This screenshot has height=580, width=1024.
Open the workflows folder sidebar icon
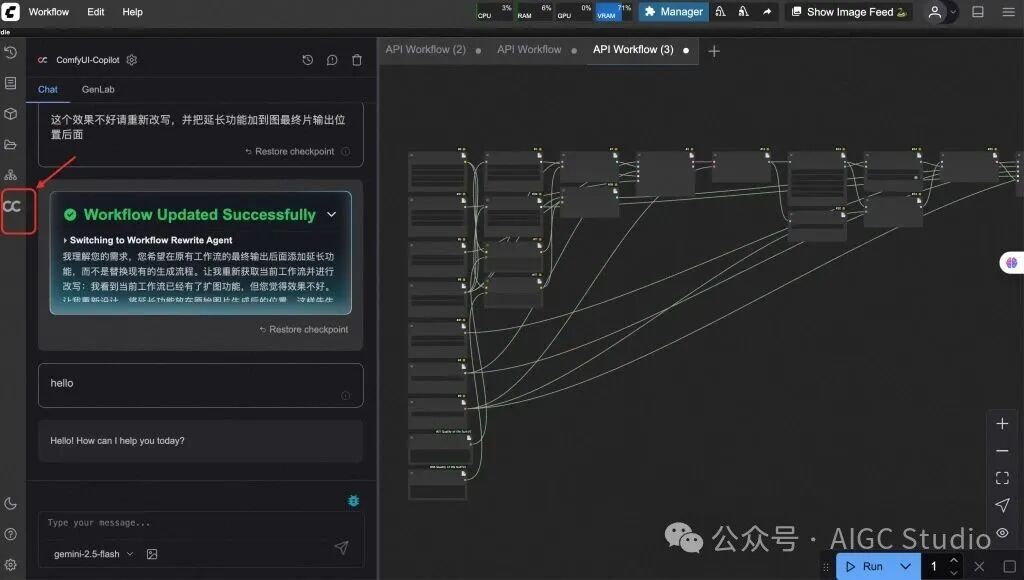[10, 144]
